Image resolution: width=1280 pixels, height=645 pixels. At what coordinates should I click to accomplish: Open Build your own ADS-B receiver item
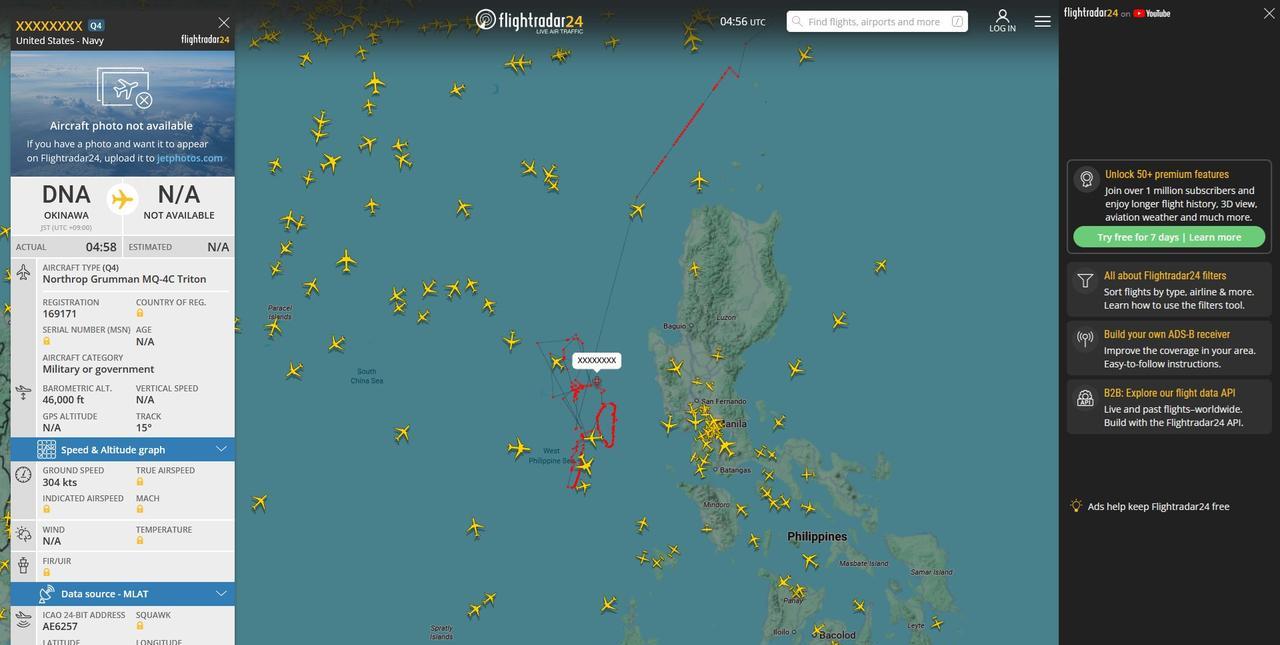[1169, 348]
